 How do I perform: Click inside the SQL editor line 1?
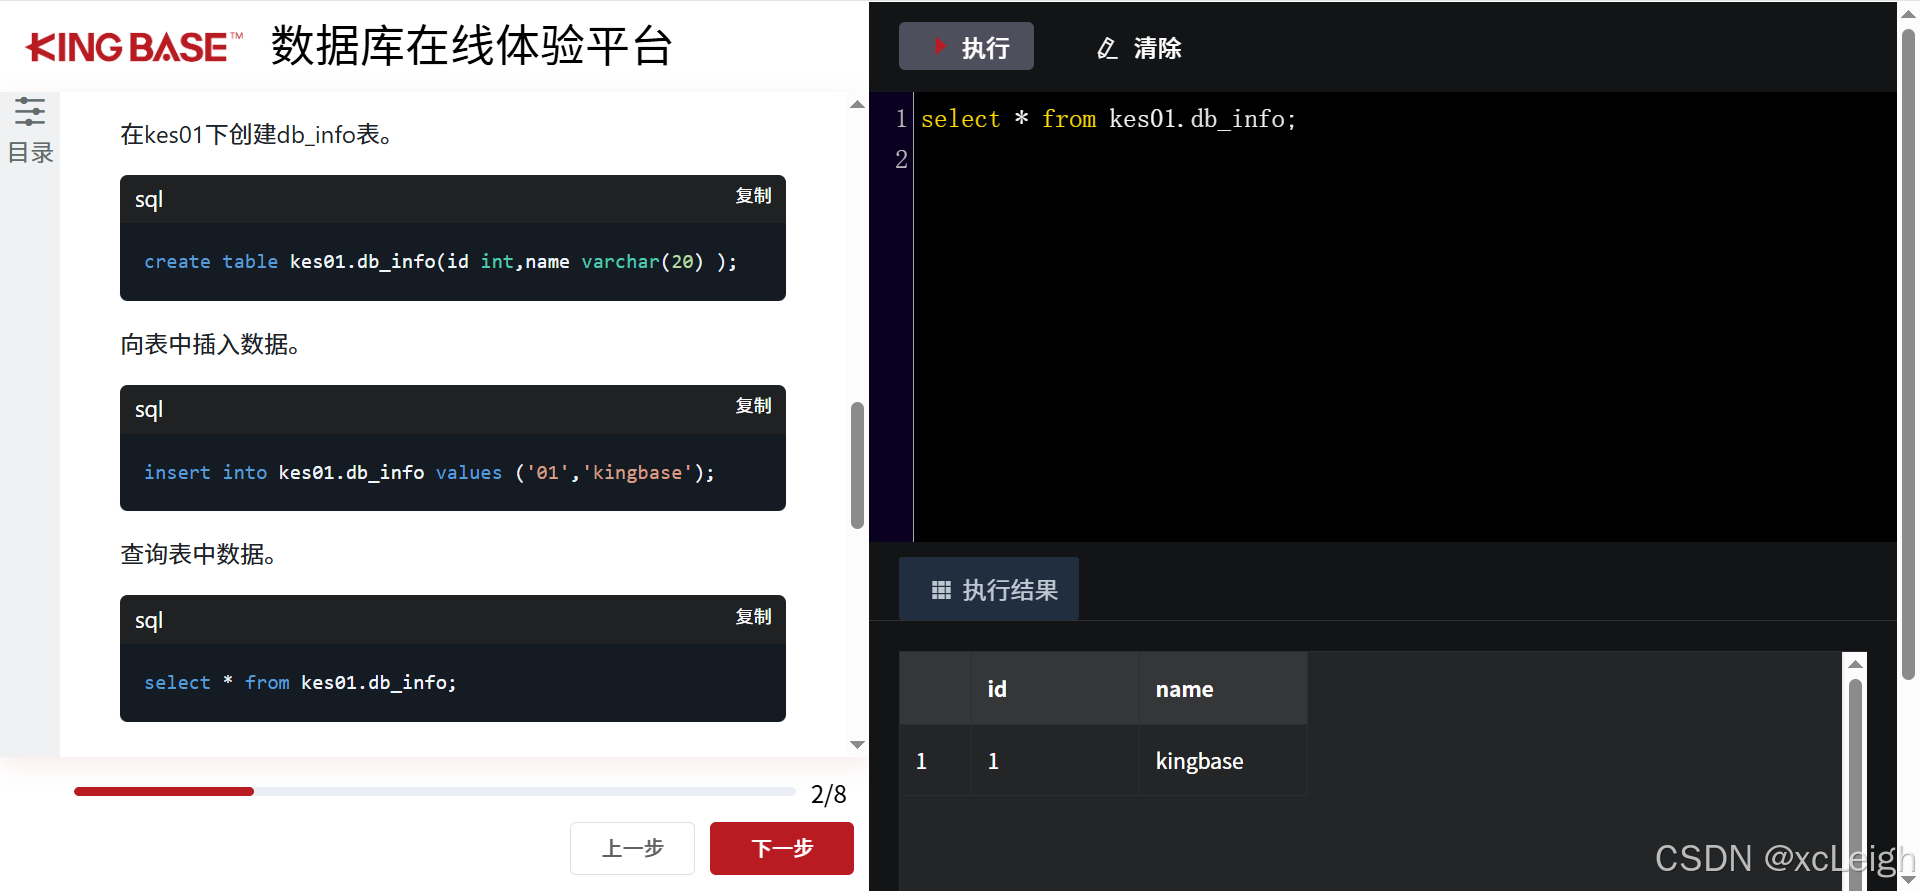pyautogui.click(x=1108, y=119)
